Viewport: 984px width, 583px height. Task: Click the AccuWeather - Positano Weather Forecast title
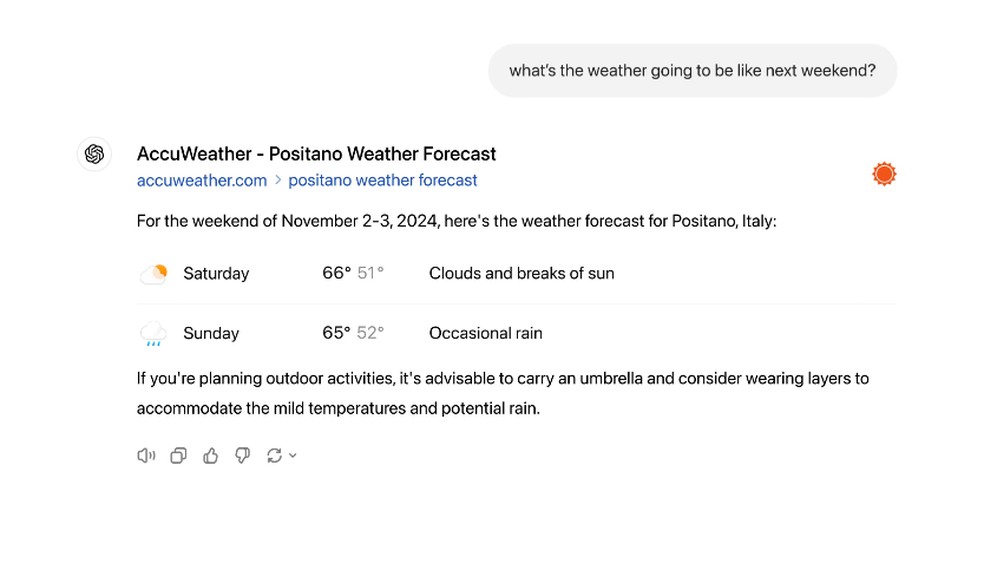pyautogui.click(x=316, y=154)
